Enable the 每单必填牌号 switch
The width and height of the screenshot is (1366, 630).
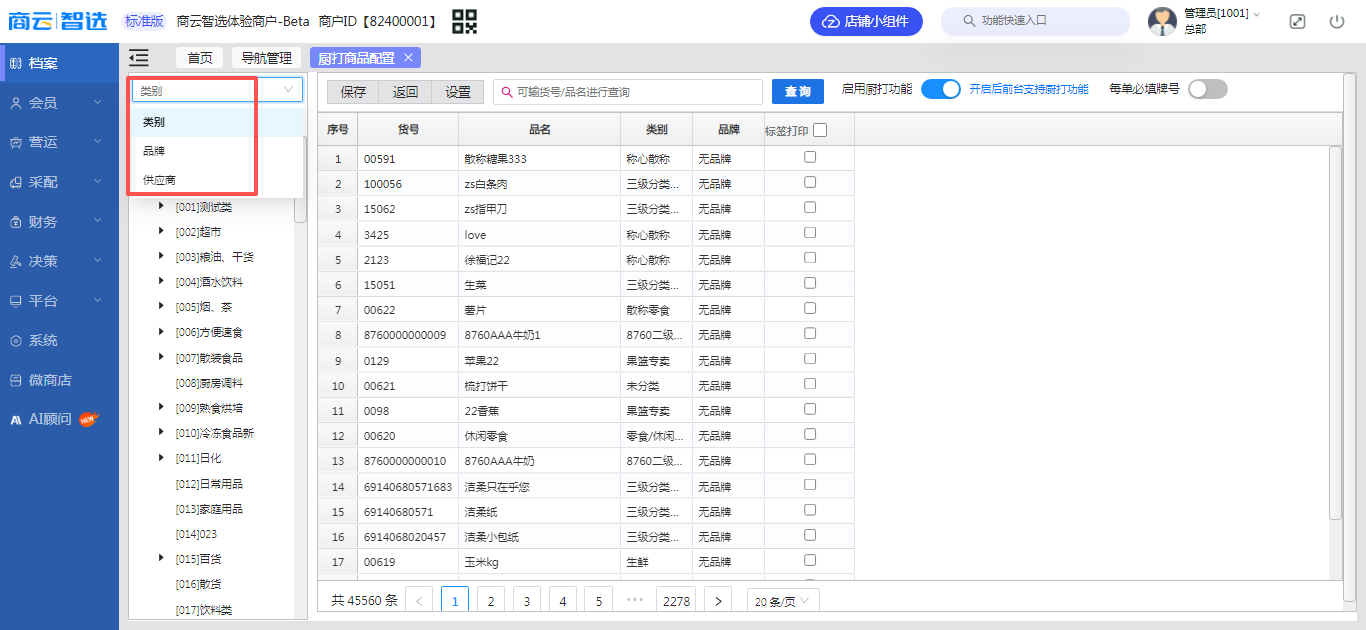(x=1207, y=89)
